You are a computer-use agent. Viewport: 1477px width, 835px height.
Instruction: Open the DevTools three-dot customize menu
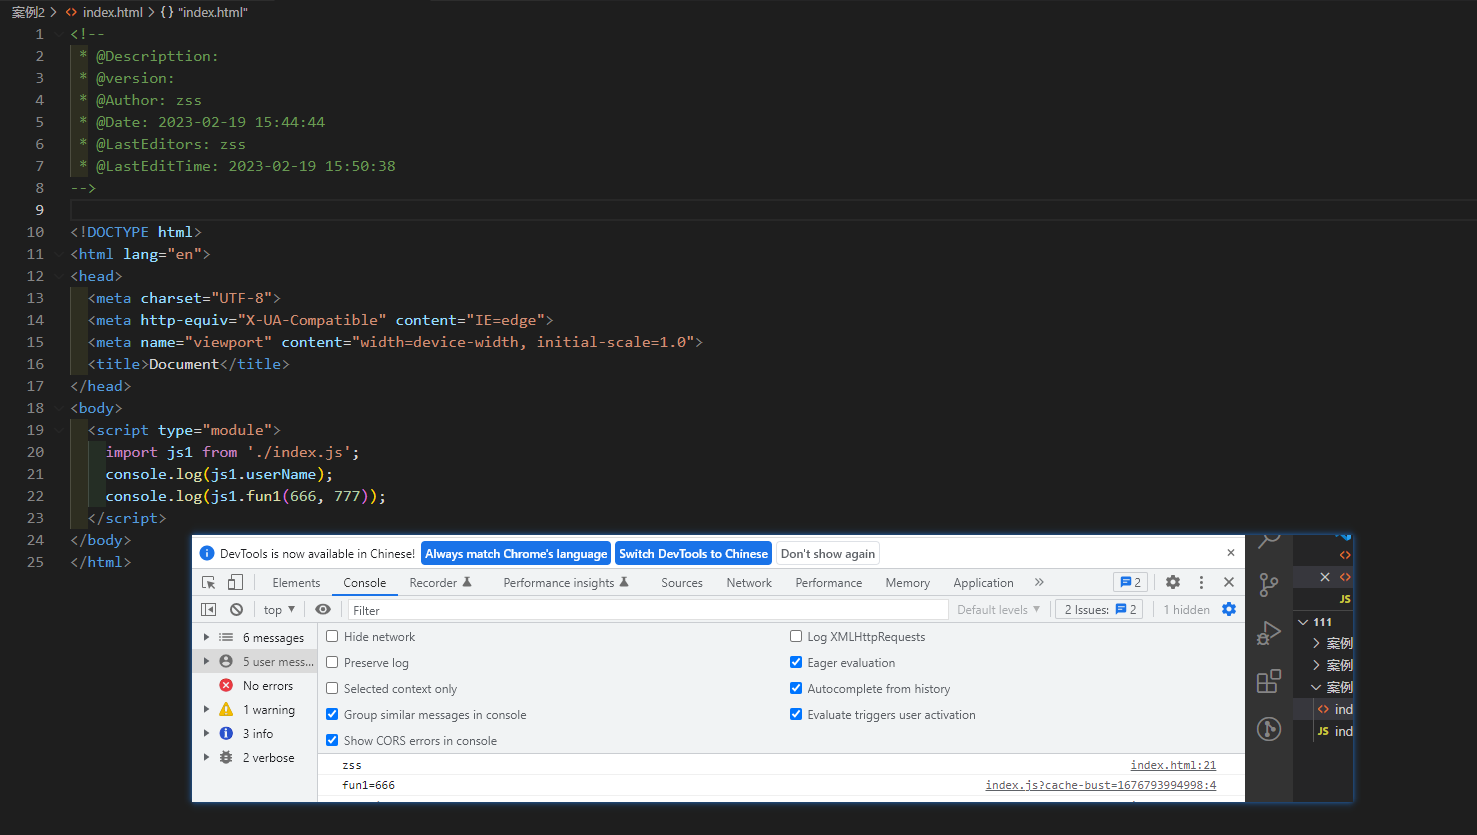pyautogui.click(x=1201, y=582)
